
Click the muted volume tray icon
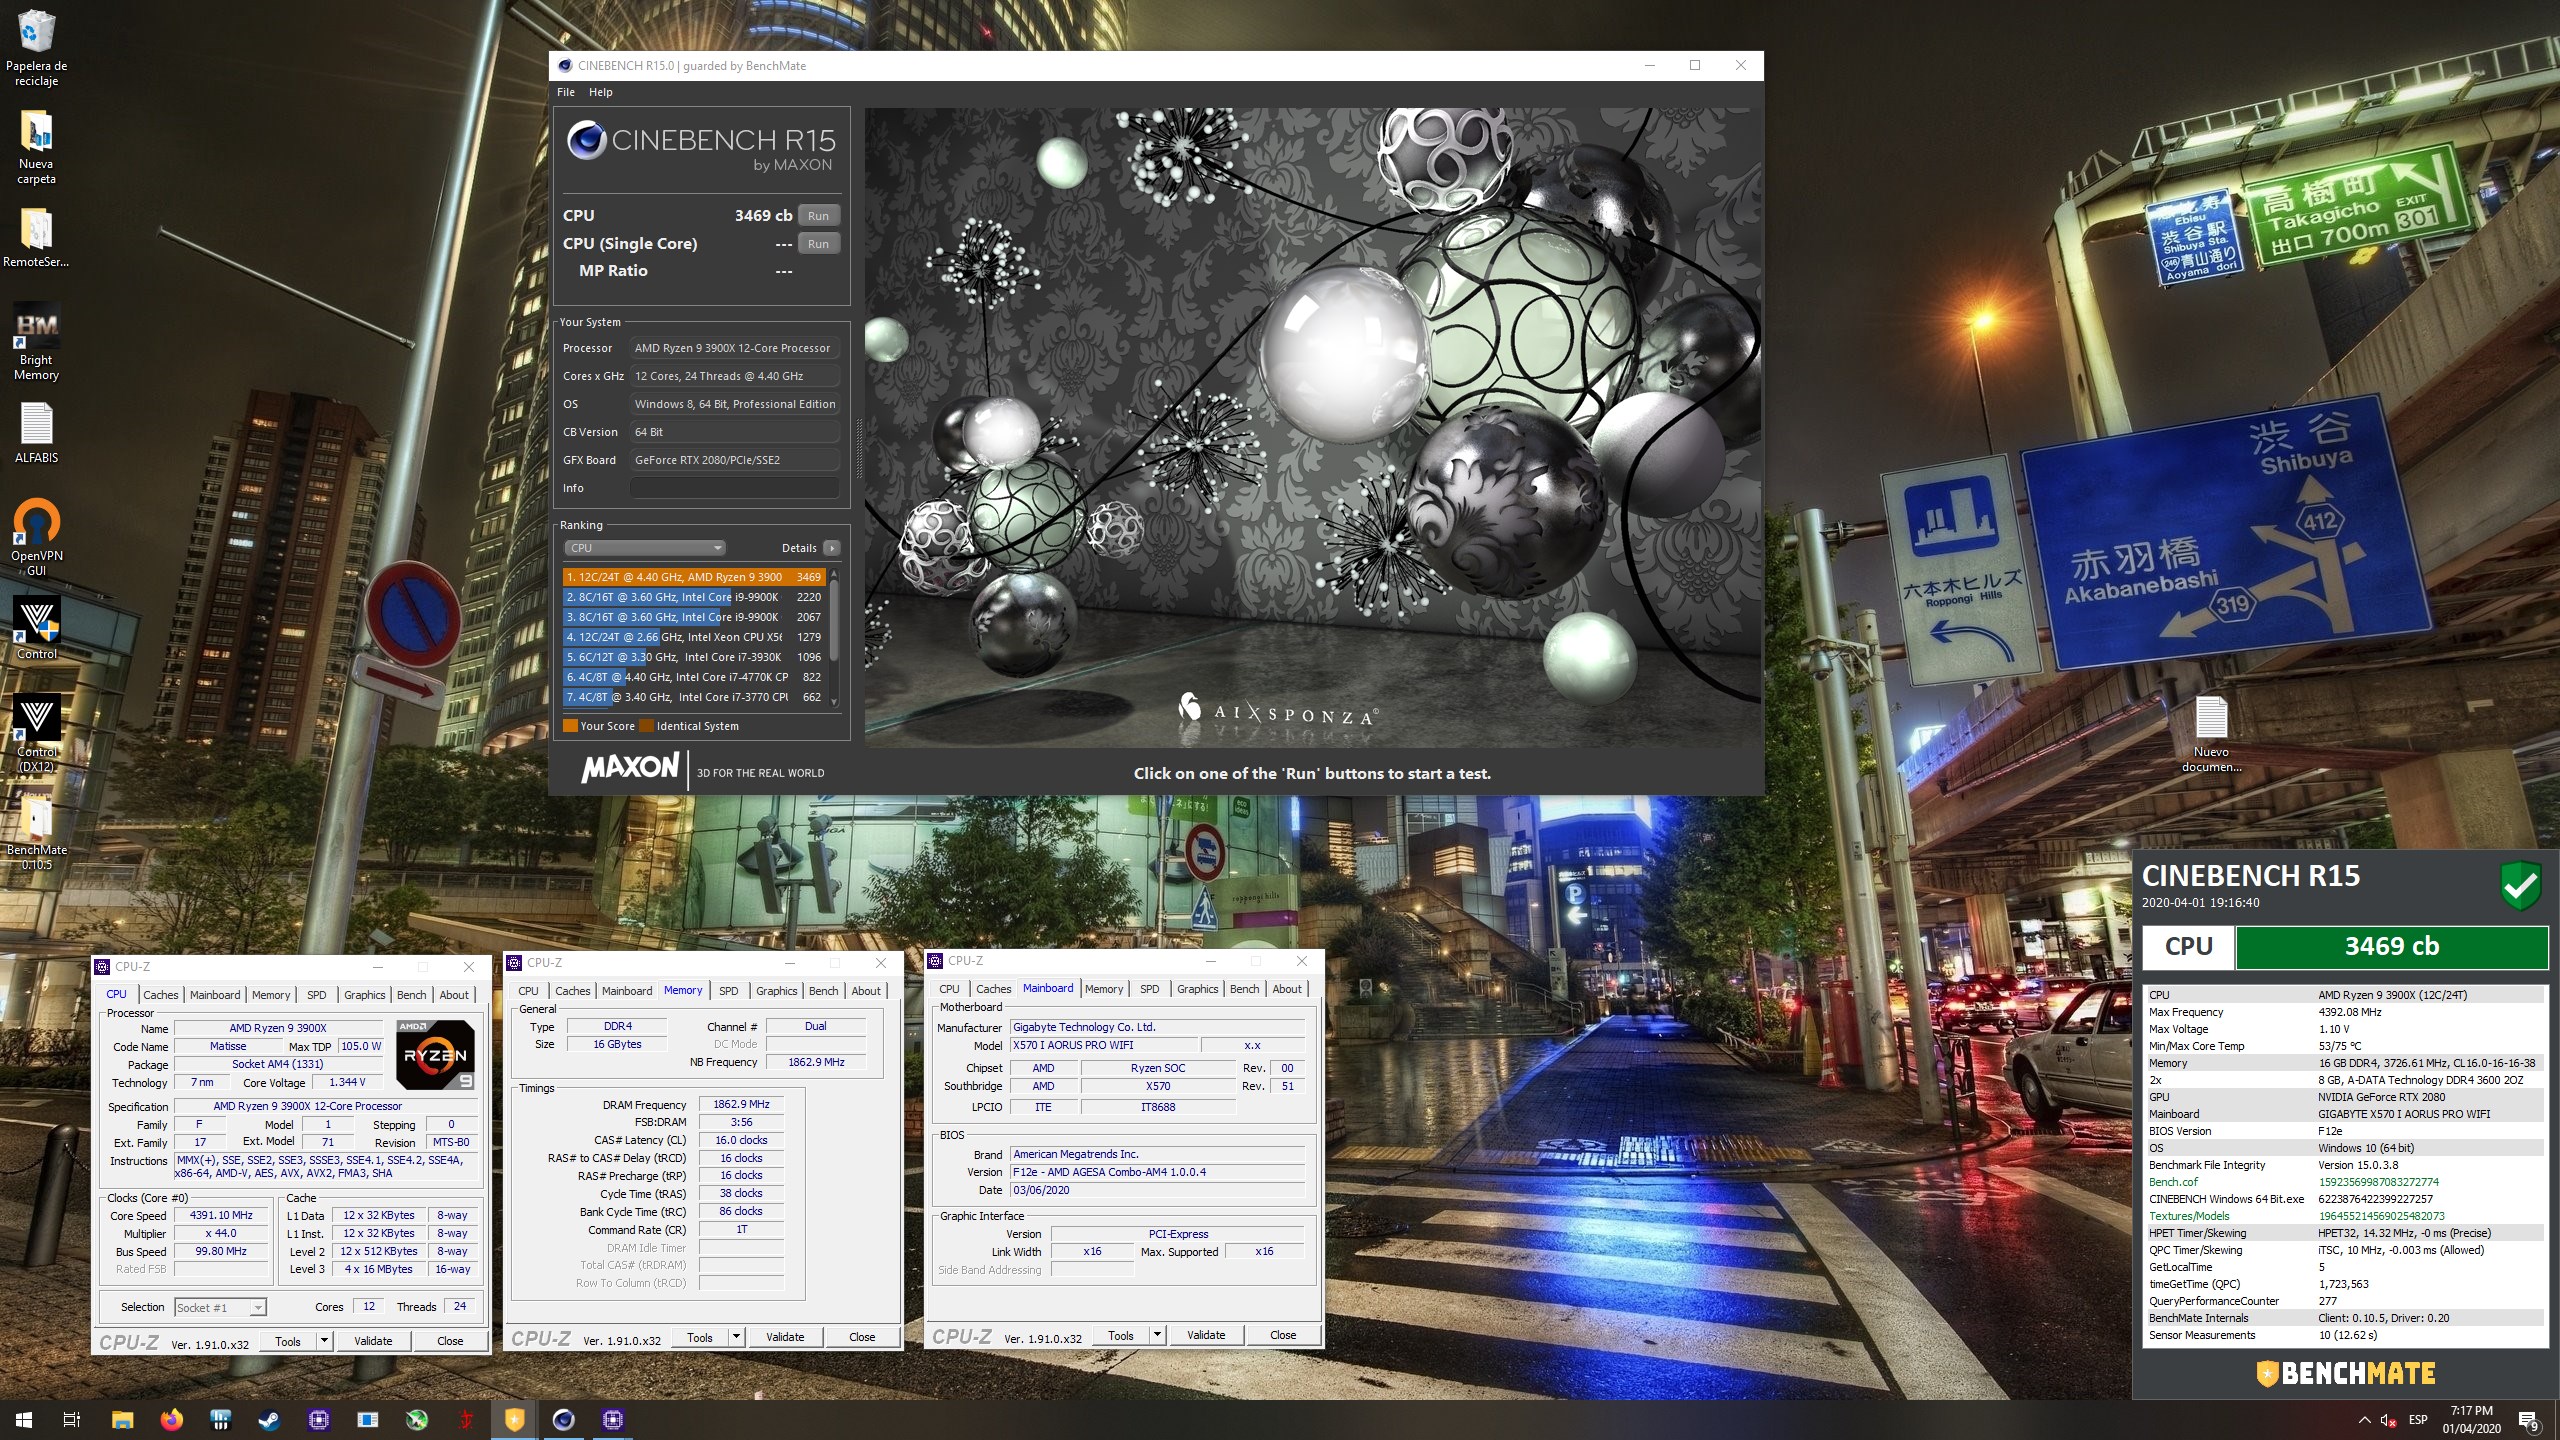[2388, 1420]
